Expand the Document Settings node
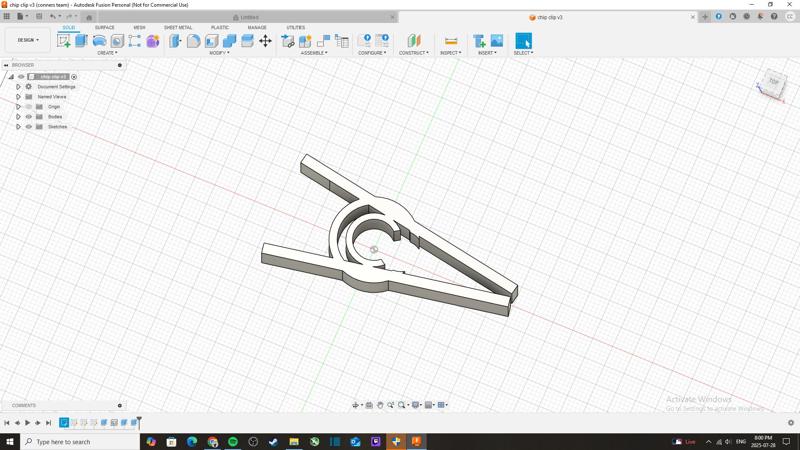 (x=18, y=87)
